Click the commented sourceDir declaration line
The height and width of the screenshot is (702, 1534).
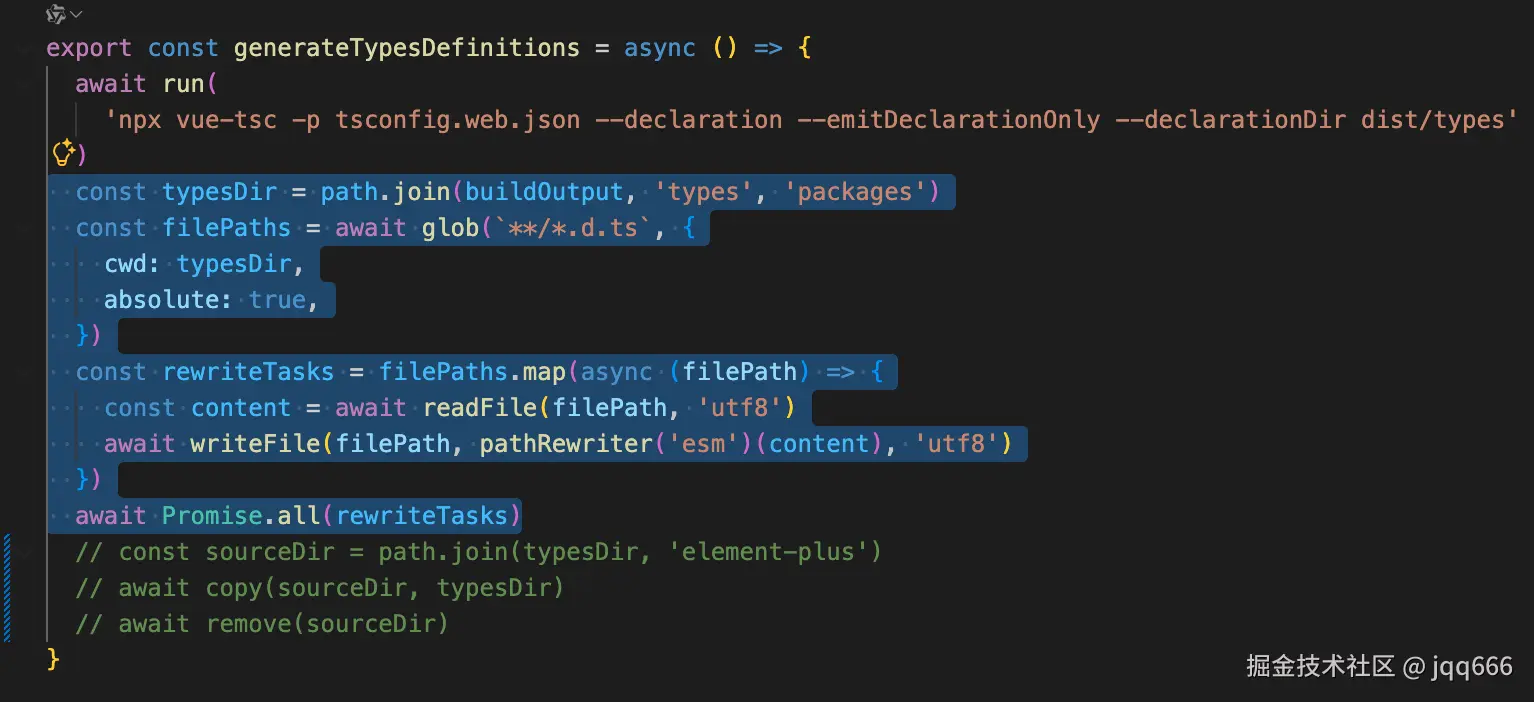(x=478, y=552)
